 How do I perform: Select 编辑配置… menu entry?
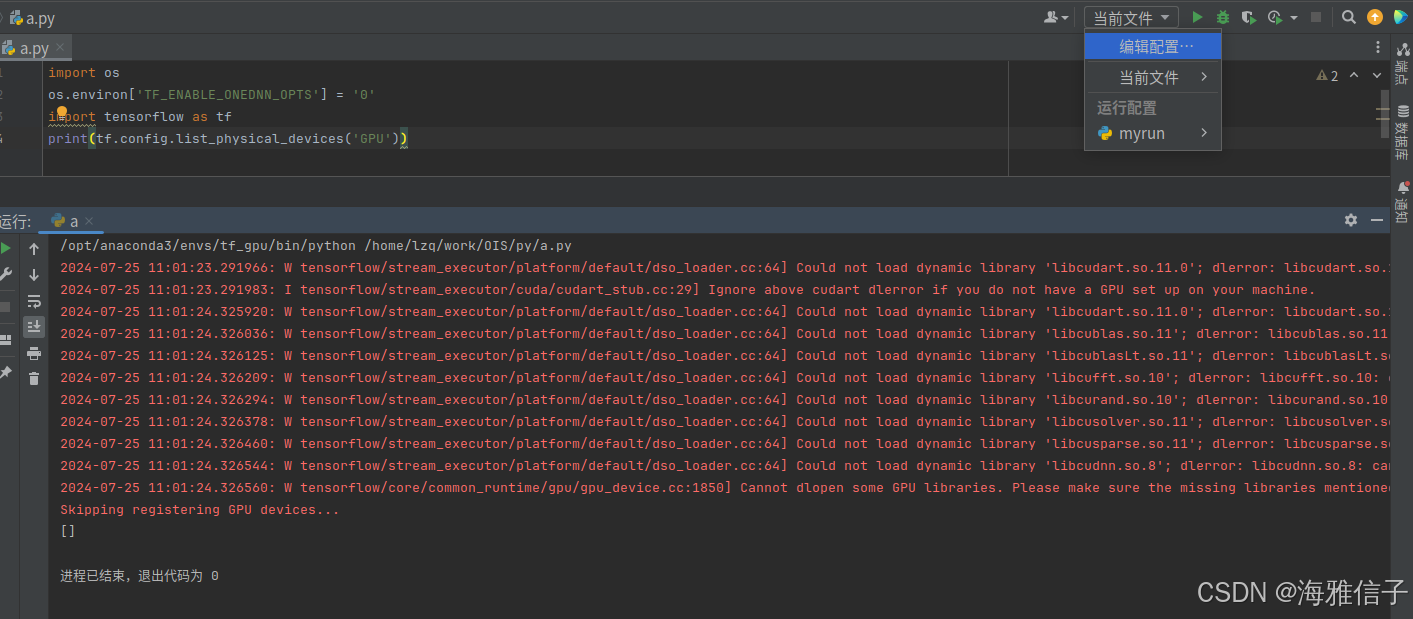[x=1155, y=47]
